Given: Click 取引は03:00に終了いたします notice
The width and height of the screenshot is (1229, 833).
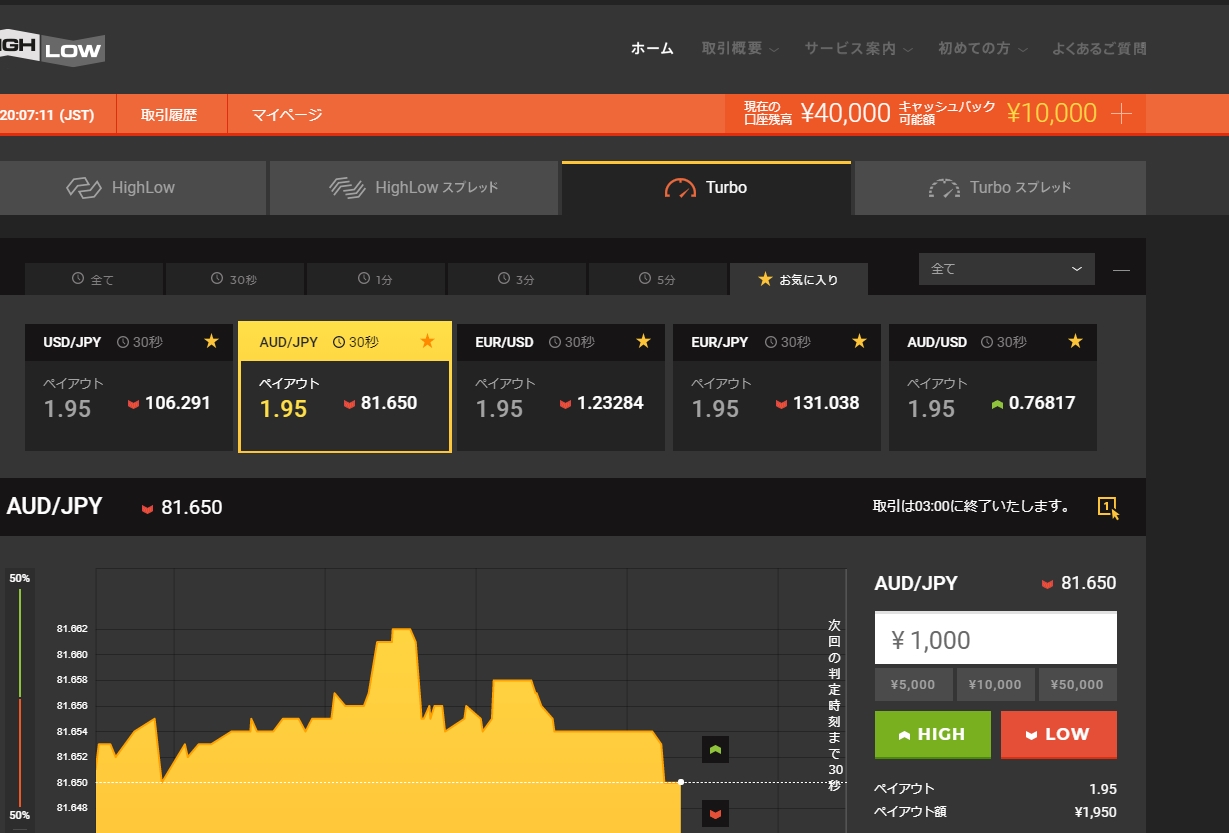Looking at the screenshot, I should (972, 506).
